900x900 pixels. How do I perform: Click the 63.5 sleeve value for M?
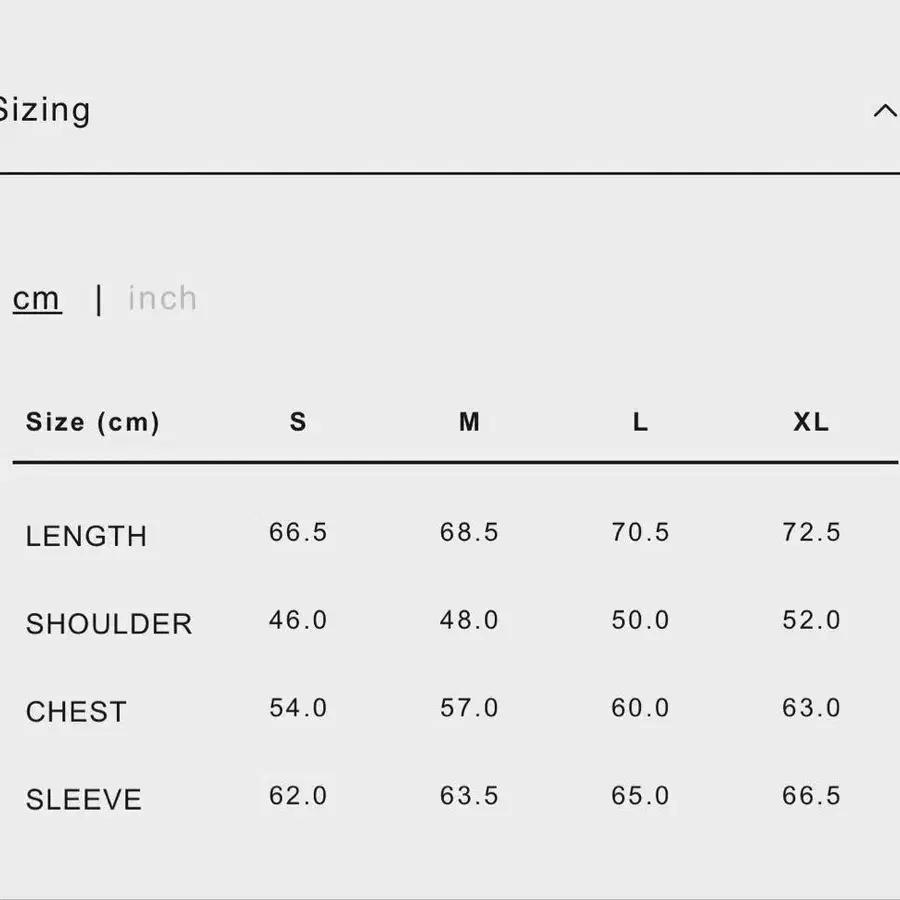[x=469, y=796]
